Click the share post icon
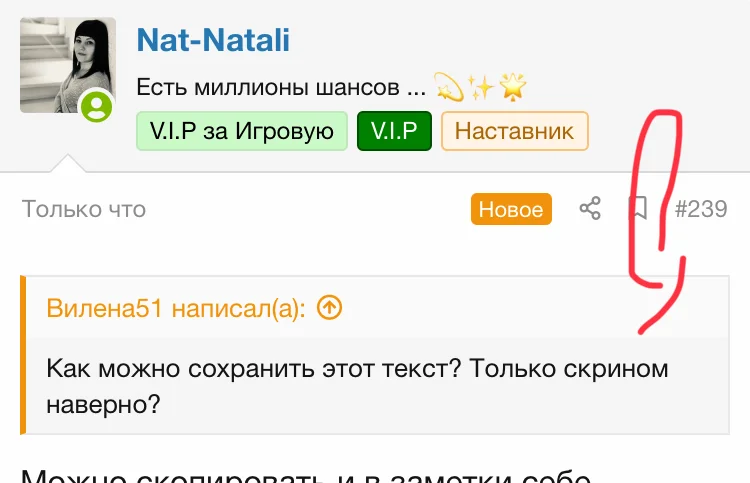 pos(591,209)
